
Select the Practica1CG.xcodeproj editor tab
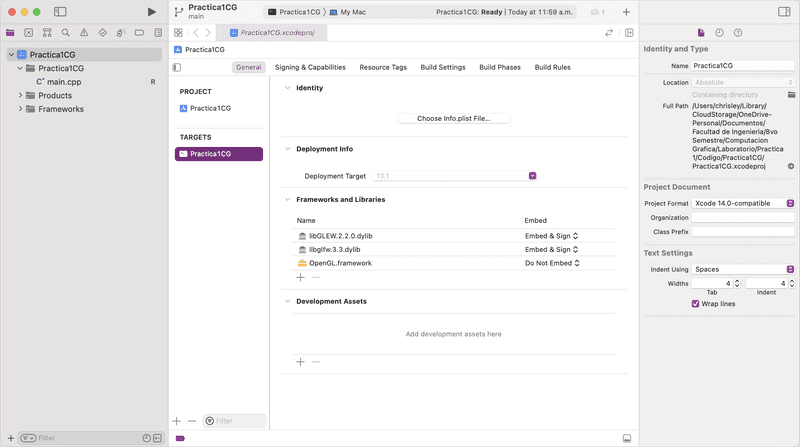pos(272,33)
